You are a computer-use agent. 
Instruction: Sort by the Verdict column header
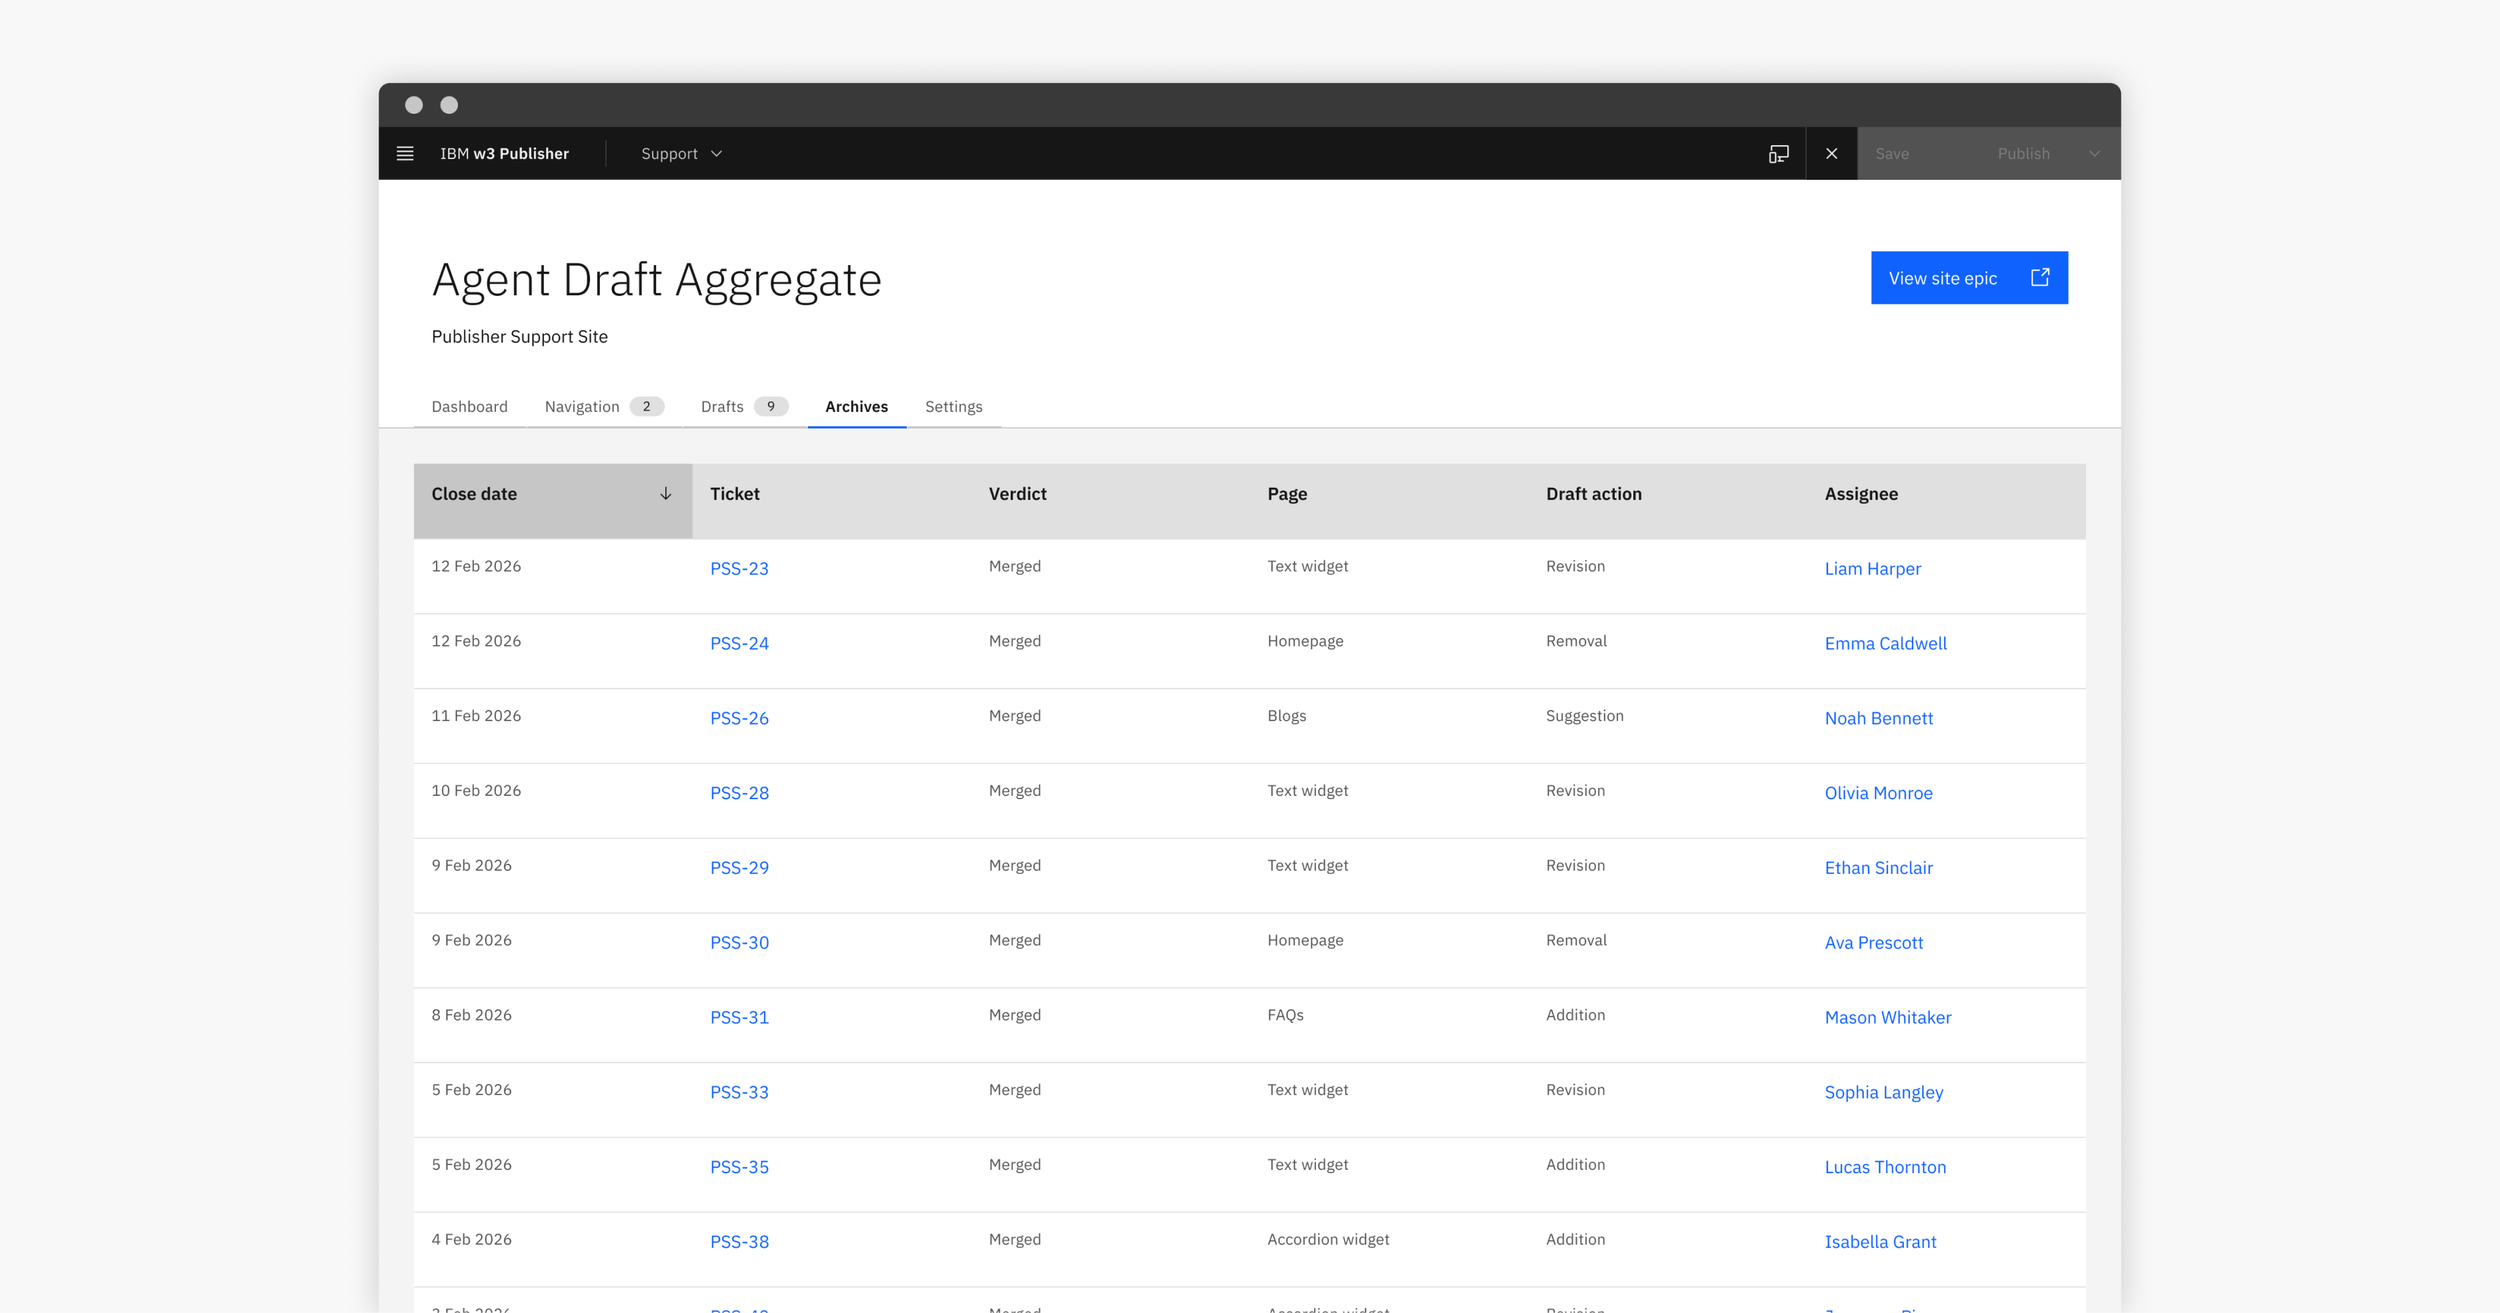click(1017, 494)
